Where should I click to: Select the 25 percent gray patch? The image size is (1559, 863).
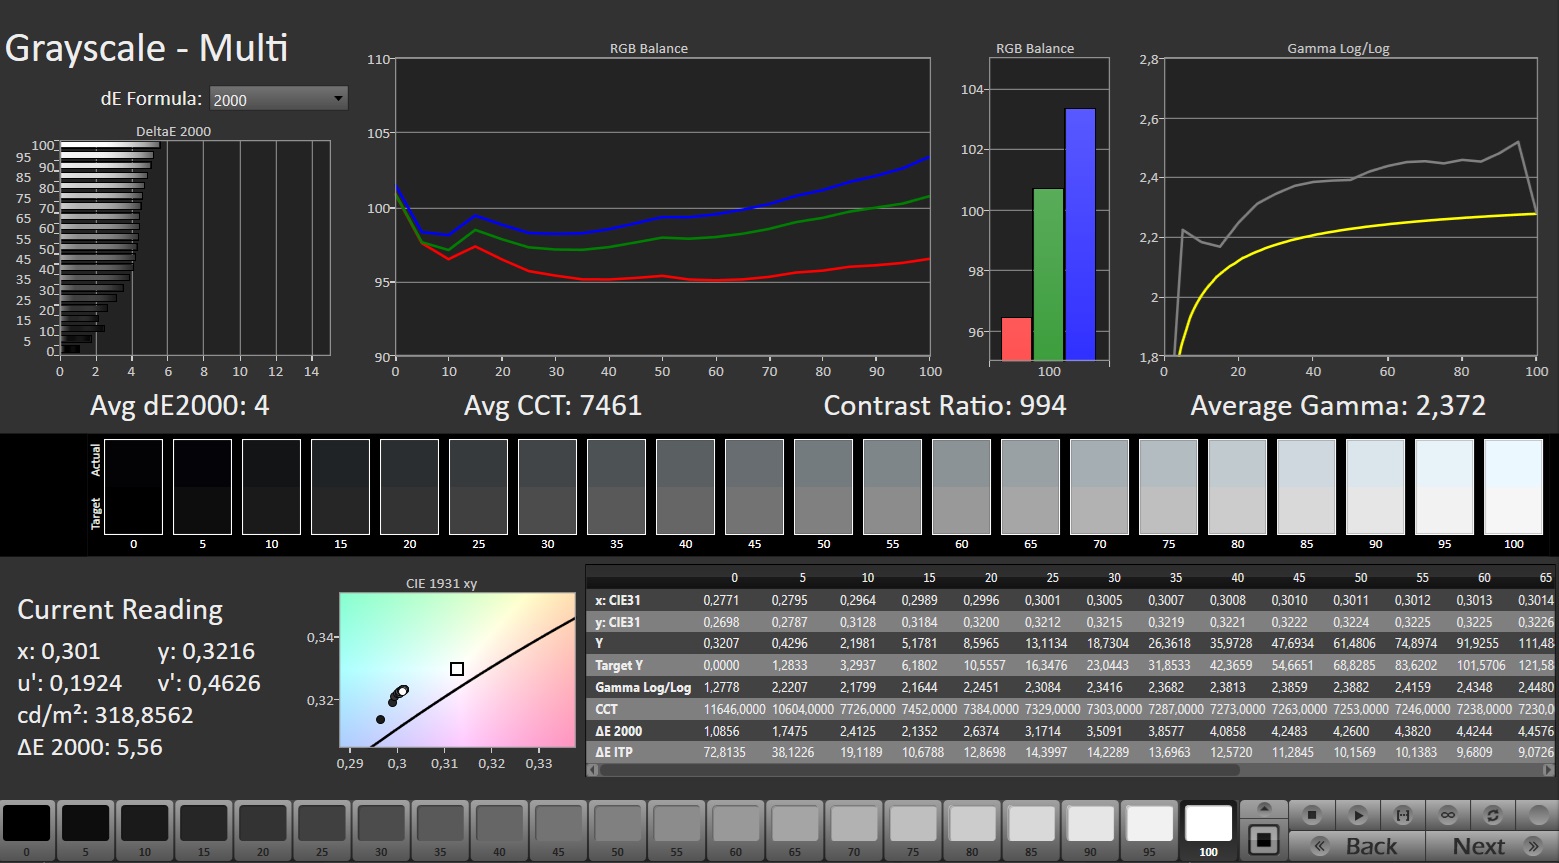click(x=322, y=824)
